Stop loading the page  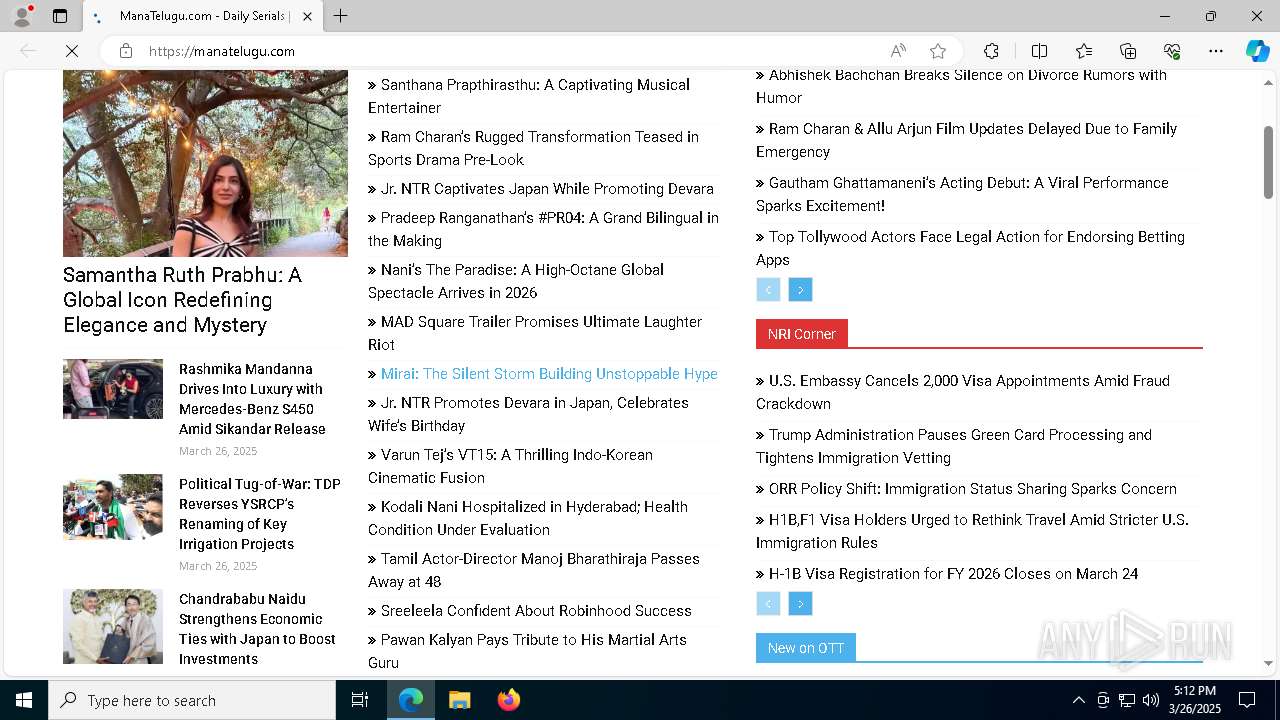coord(72,51)
